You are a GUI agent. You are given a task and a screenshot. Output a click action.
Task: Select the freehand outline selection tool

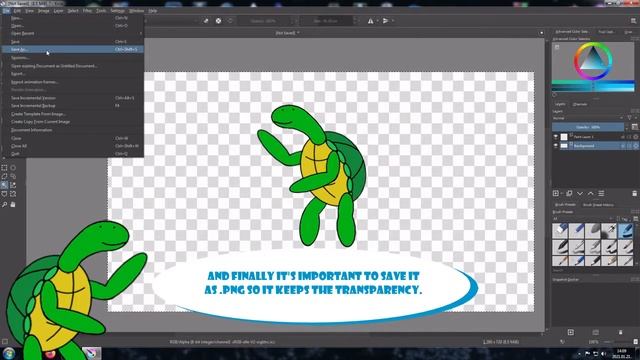[13, 176]
